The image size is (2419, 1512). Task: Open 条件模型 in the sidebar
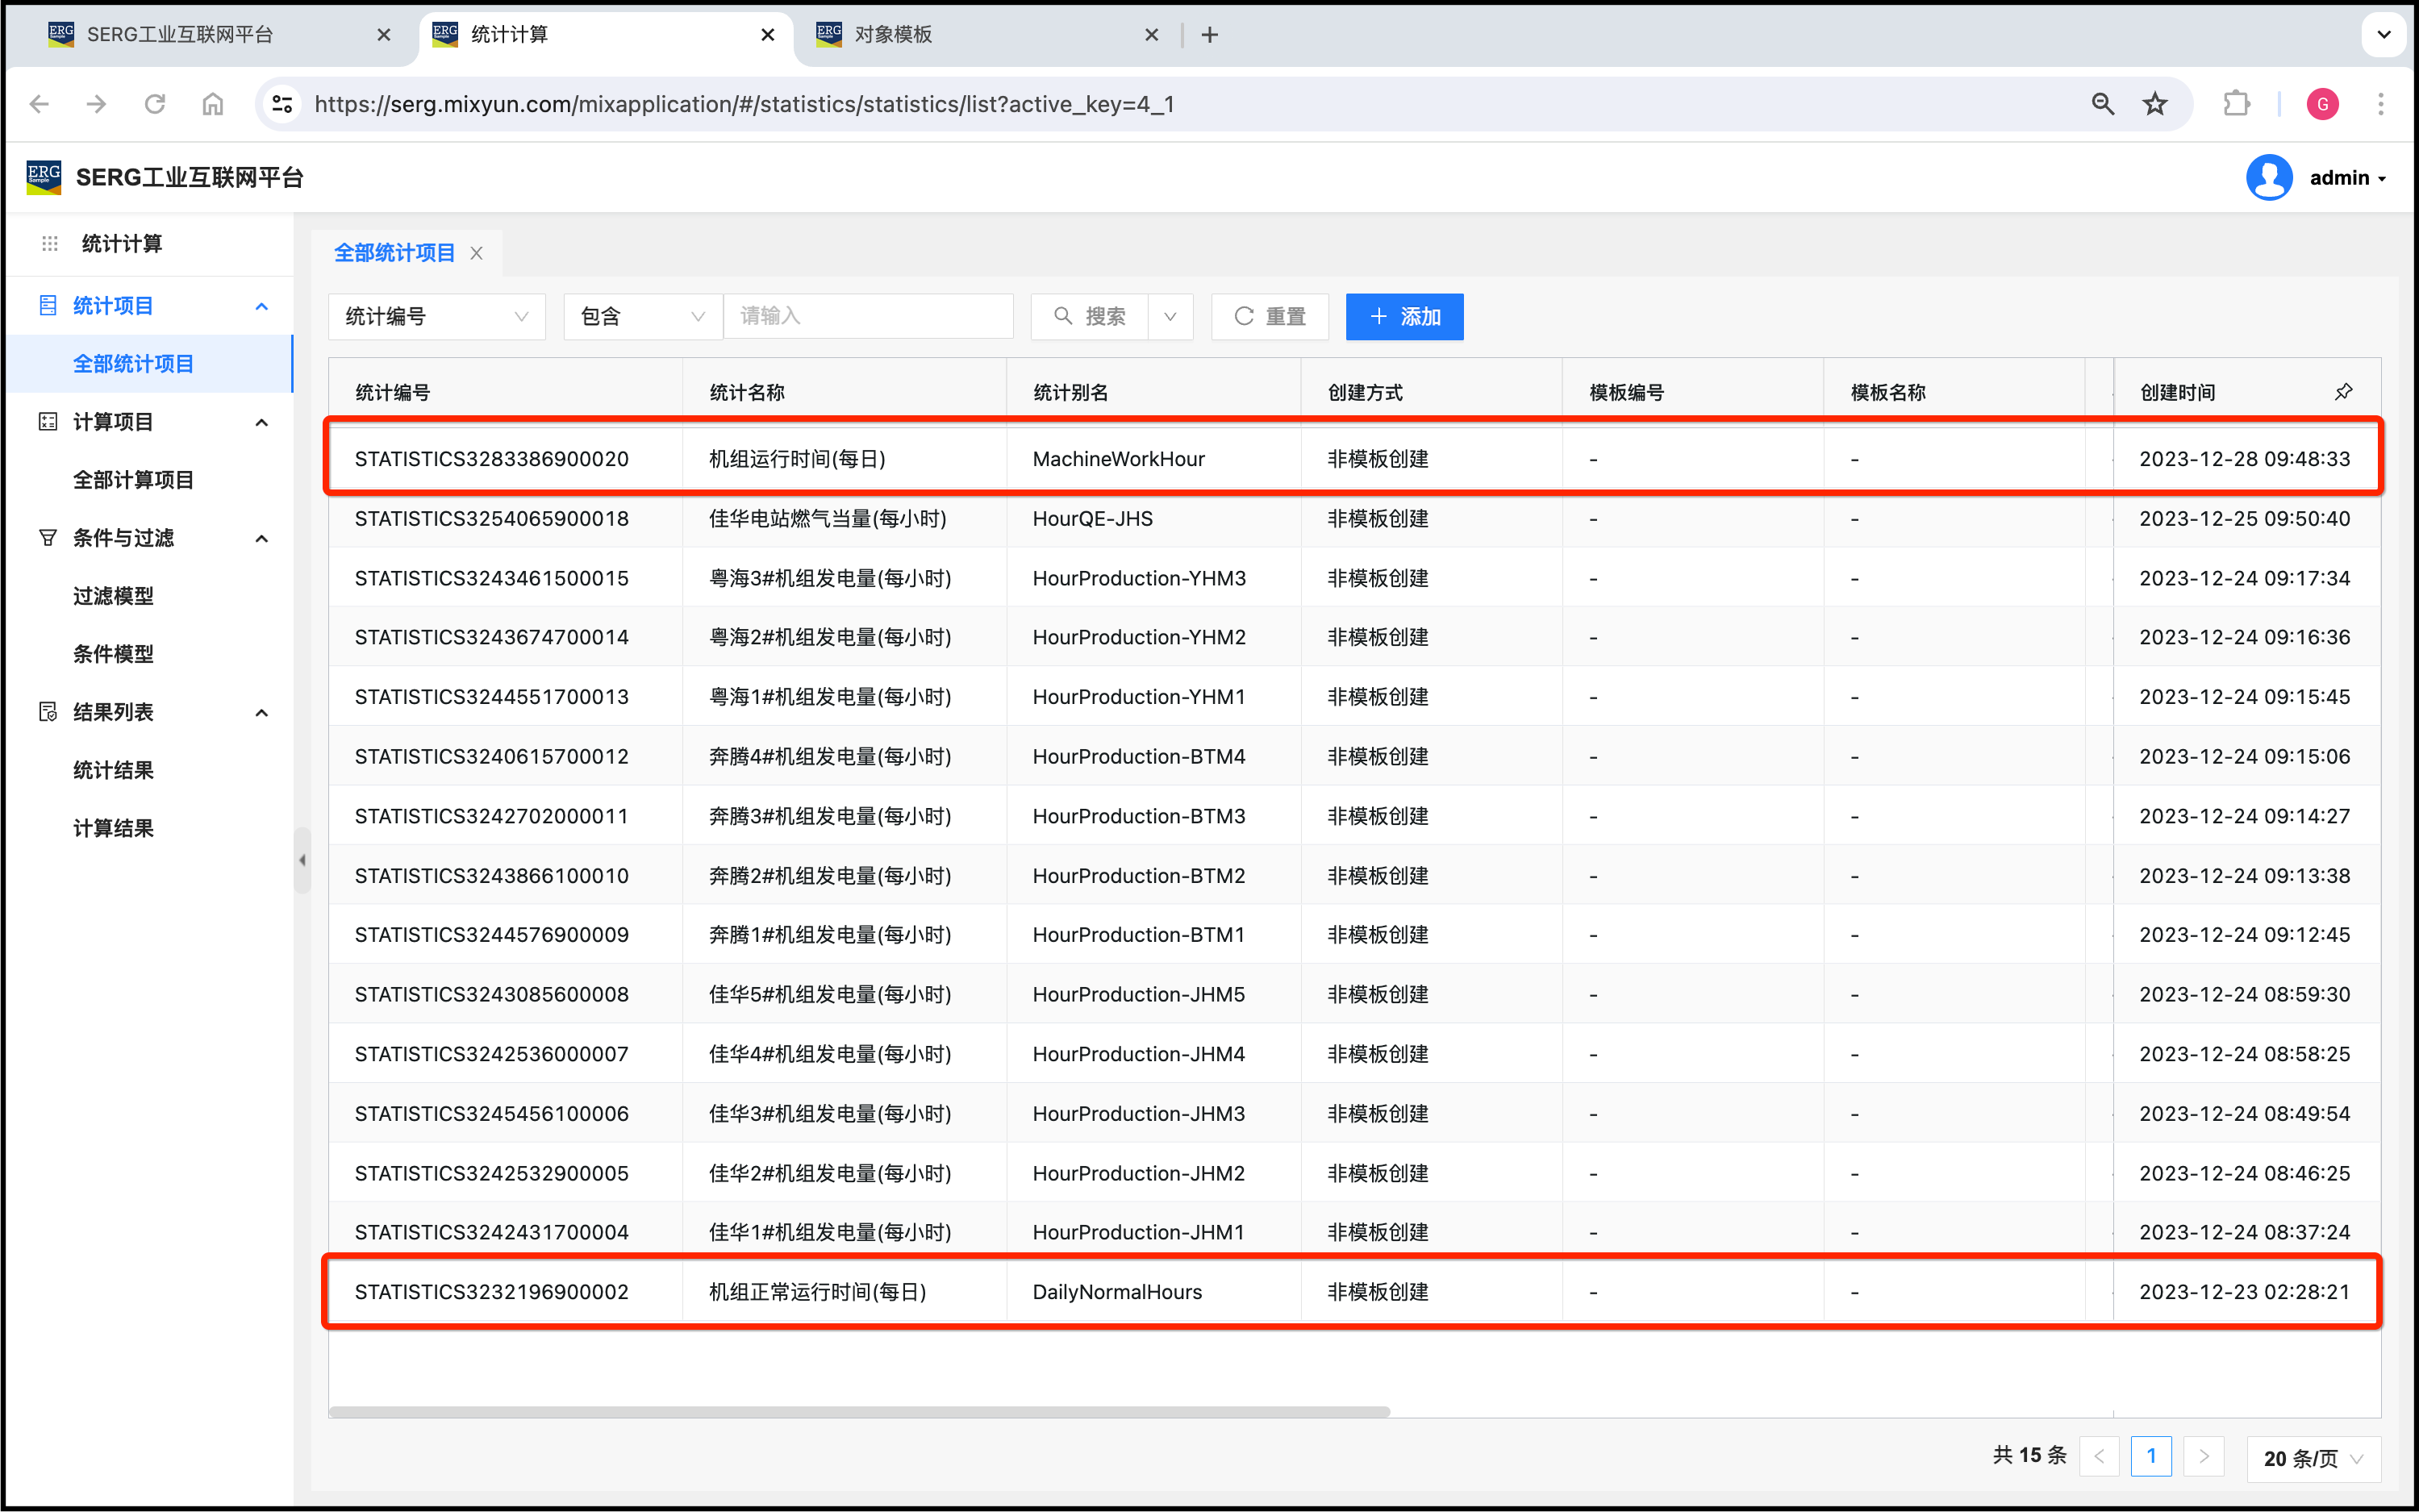point(113,654)
